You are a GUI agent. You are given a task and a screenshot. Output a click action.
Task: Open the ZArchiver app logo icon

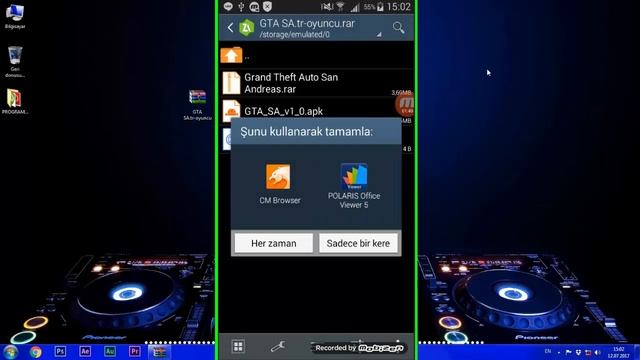tap(247, 28)
